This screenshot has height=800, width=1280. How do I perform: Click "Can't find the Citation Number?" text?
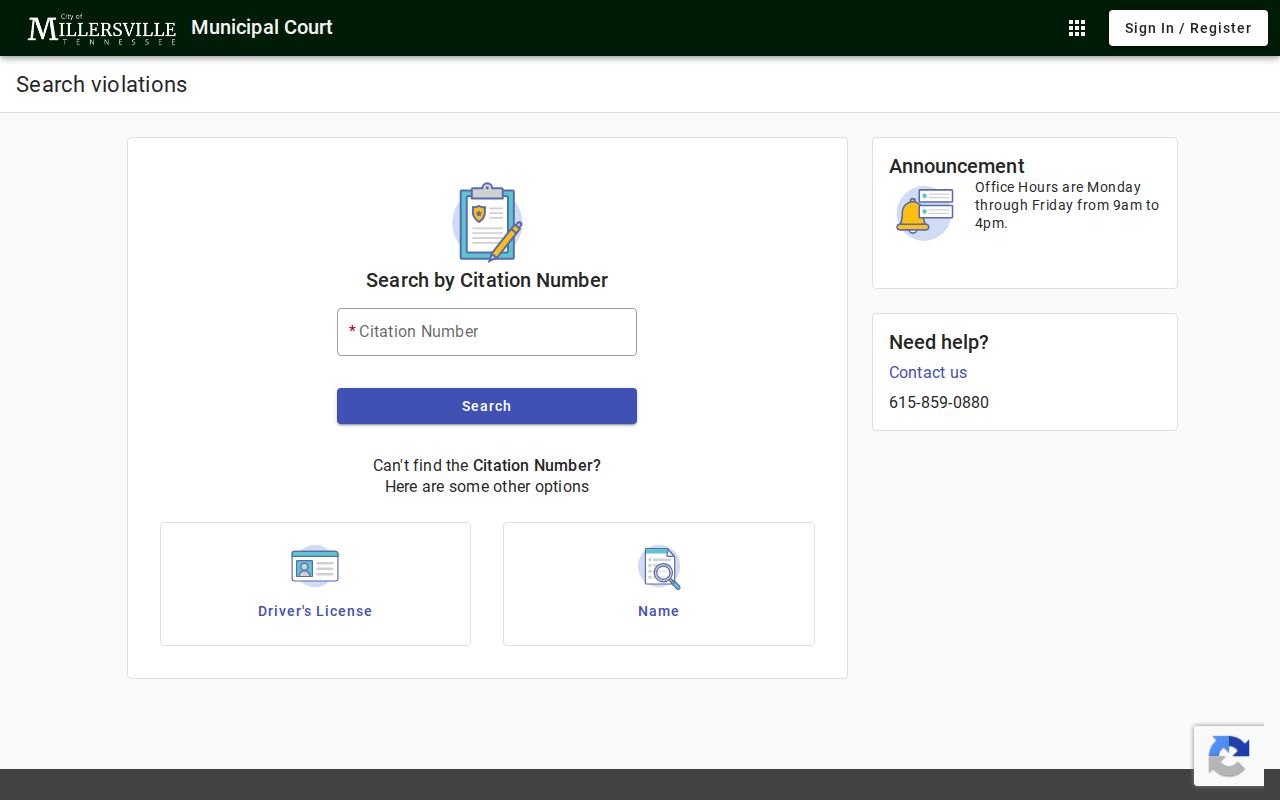pos(487,465)
